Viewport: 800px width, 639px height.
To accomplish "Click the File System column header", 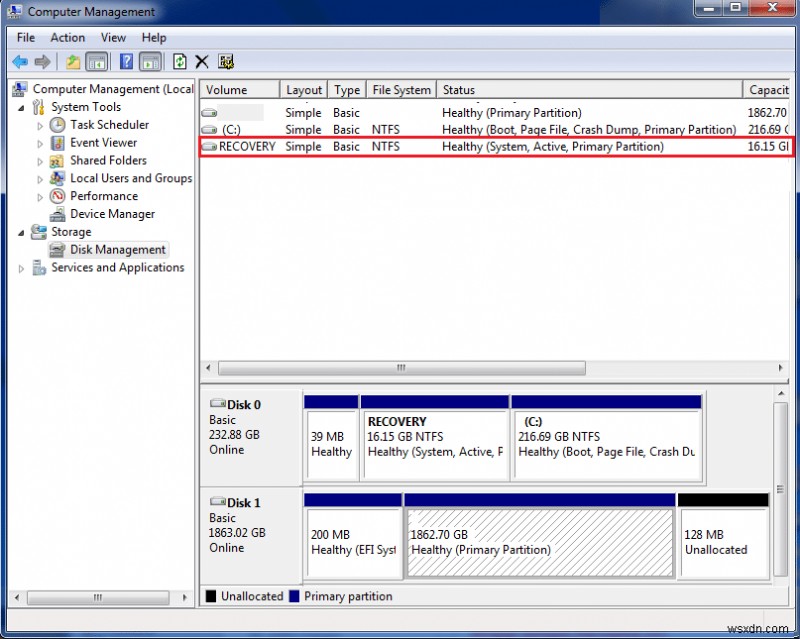I will 400,89.
